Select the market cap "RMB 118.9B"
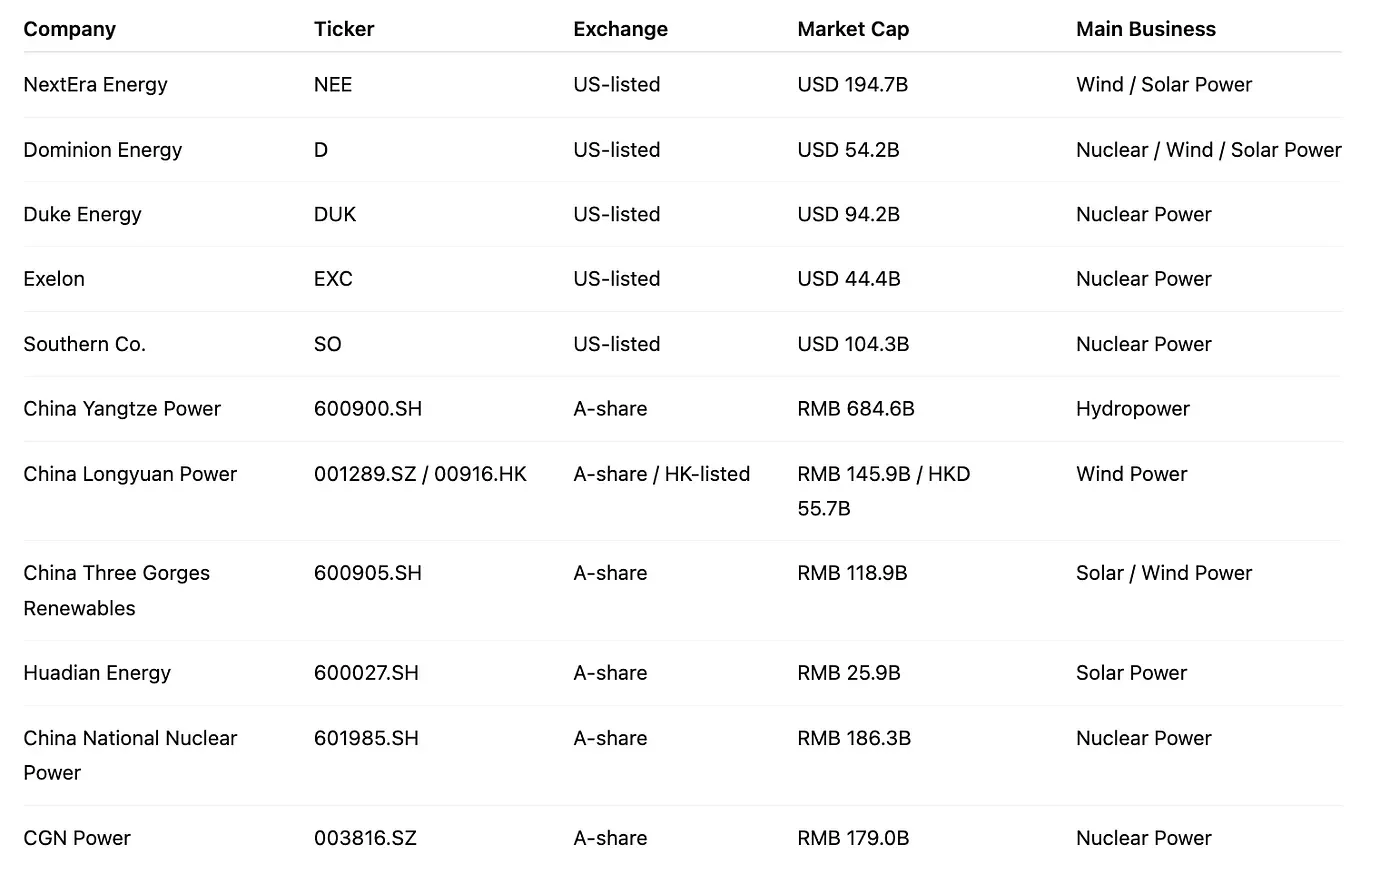Image resolution: width=1400 pixels, height=882 pixels. tap(852, 573)
